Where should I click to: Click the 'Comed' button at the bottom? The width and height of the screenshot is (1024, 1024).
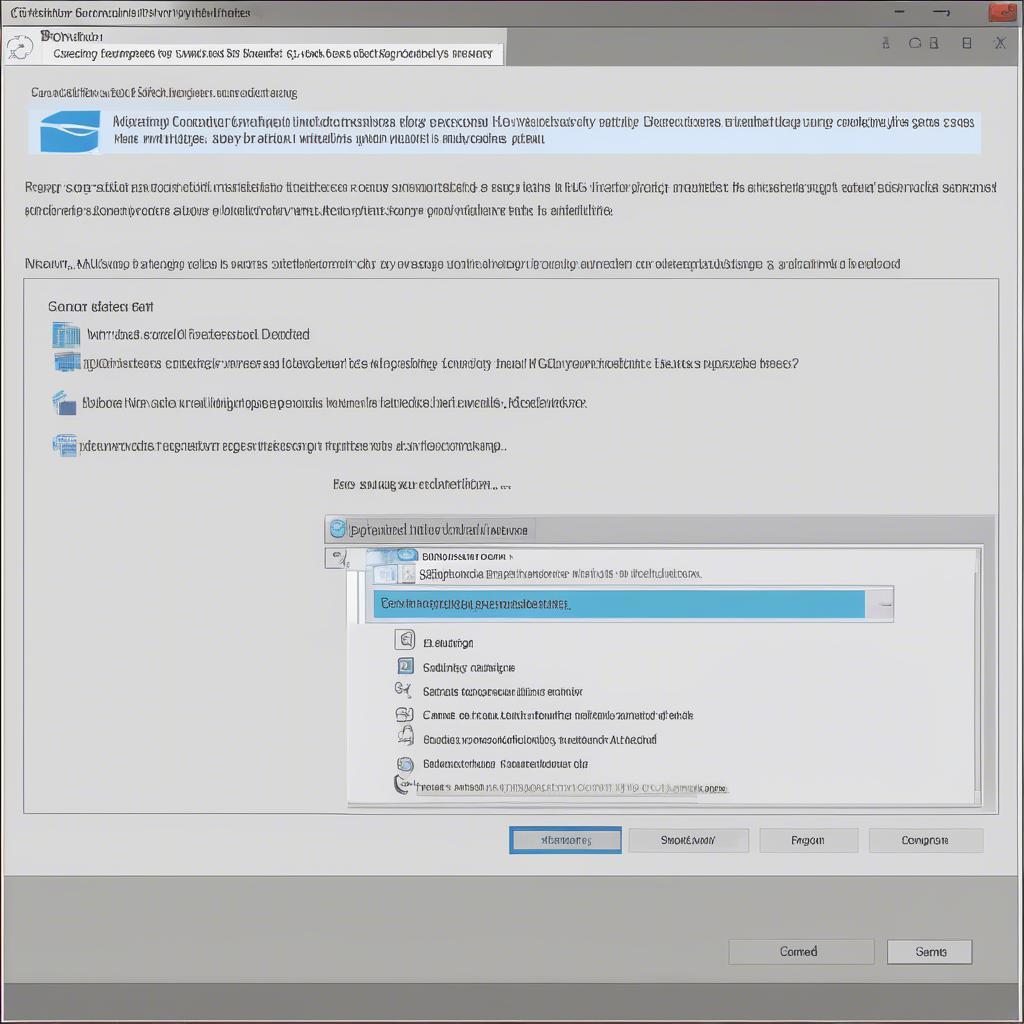click(801, 952)
